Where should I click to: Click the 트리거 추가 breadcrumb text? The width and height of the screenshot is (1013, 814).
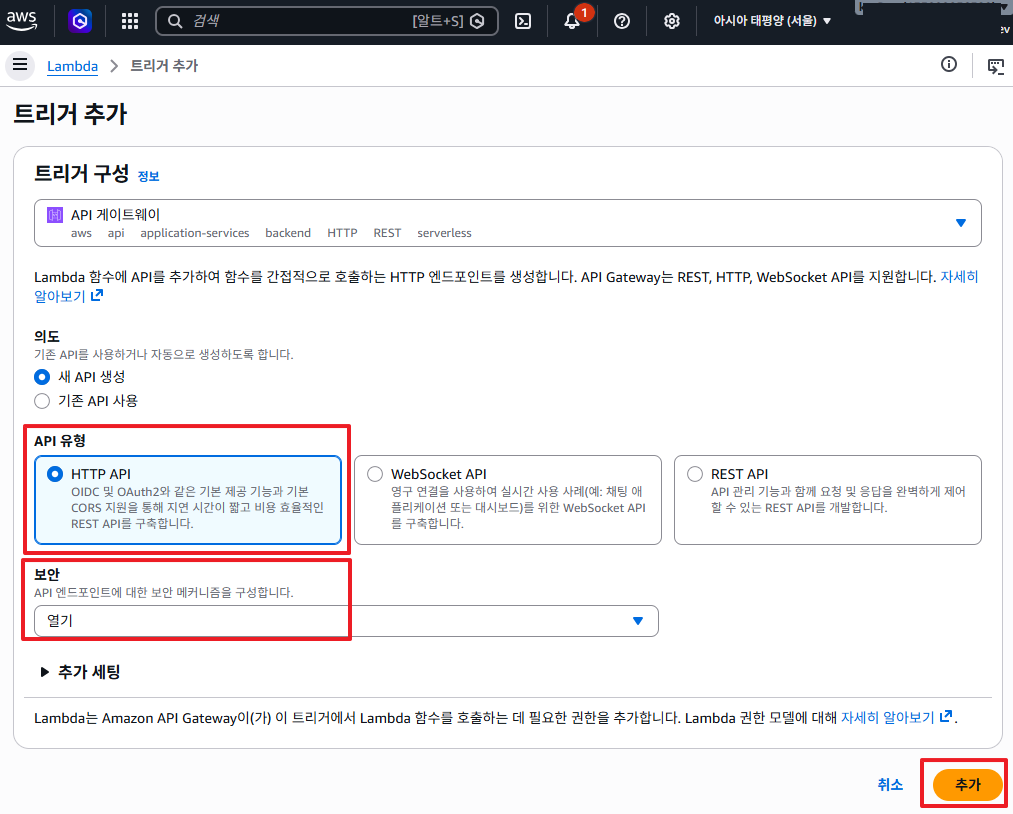click(164, 66)
